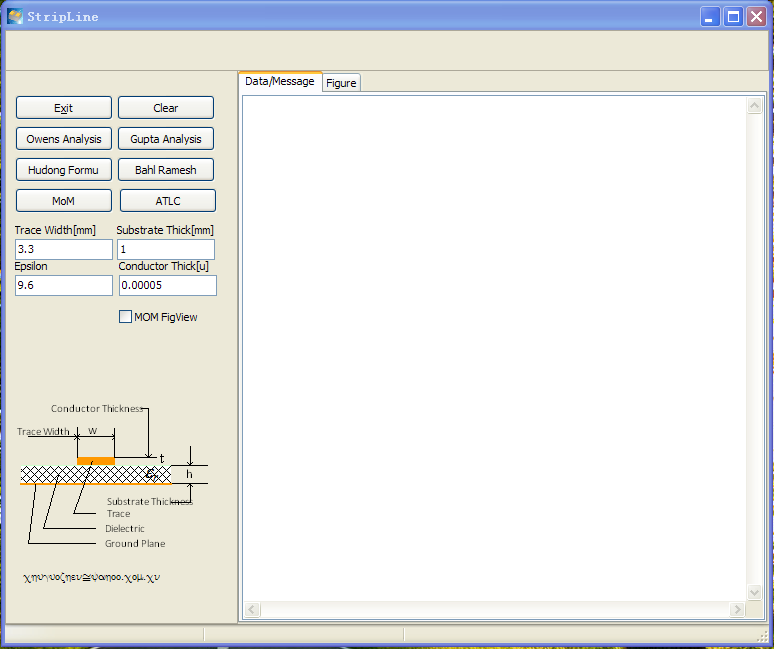Switch to the Data/Message tab
Image resolution: width=774 pixels, height=649 pixels.
(280, 81)
